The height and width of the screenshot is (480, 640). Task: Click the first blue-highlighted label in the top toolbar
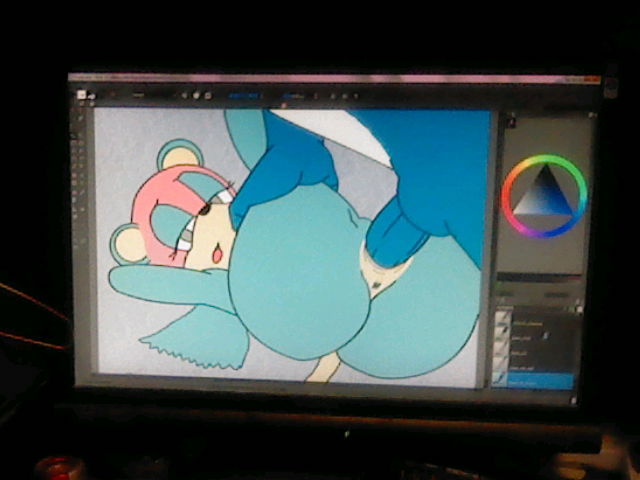[245, 96]
